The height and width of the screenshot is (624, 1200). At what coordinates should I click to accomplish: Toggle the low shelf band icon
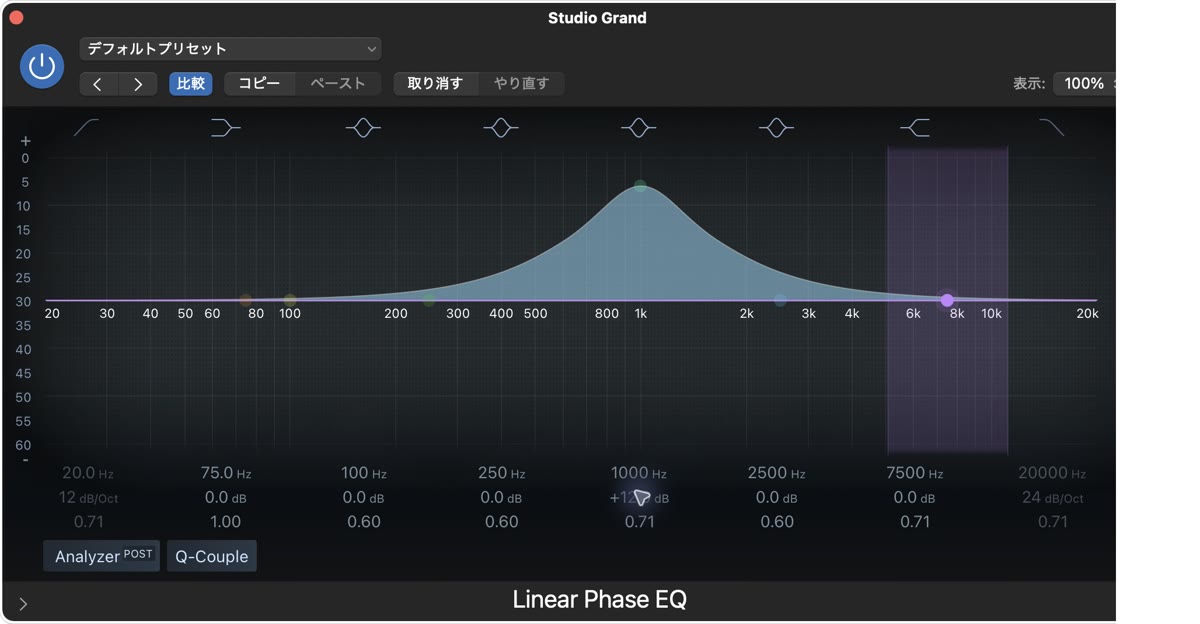226,127
